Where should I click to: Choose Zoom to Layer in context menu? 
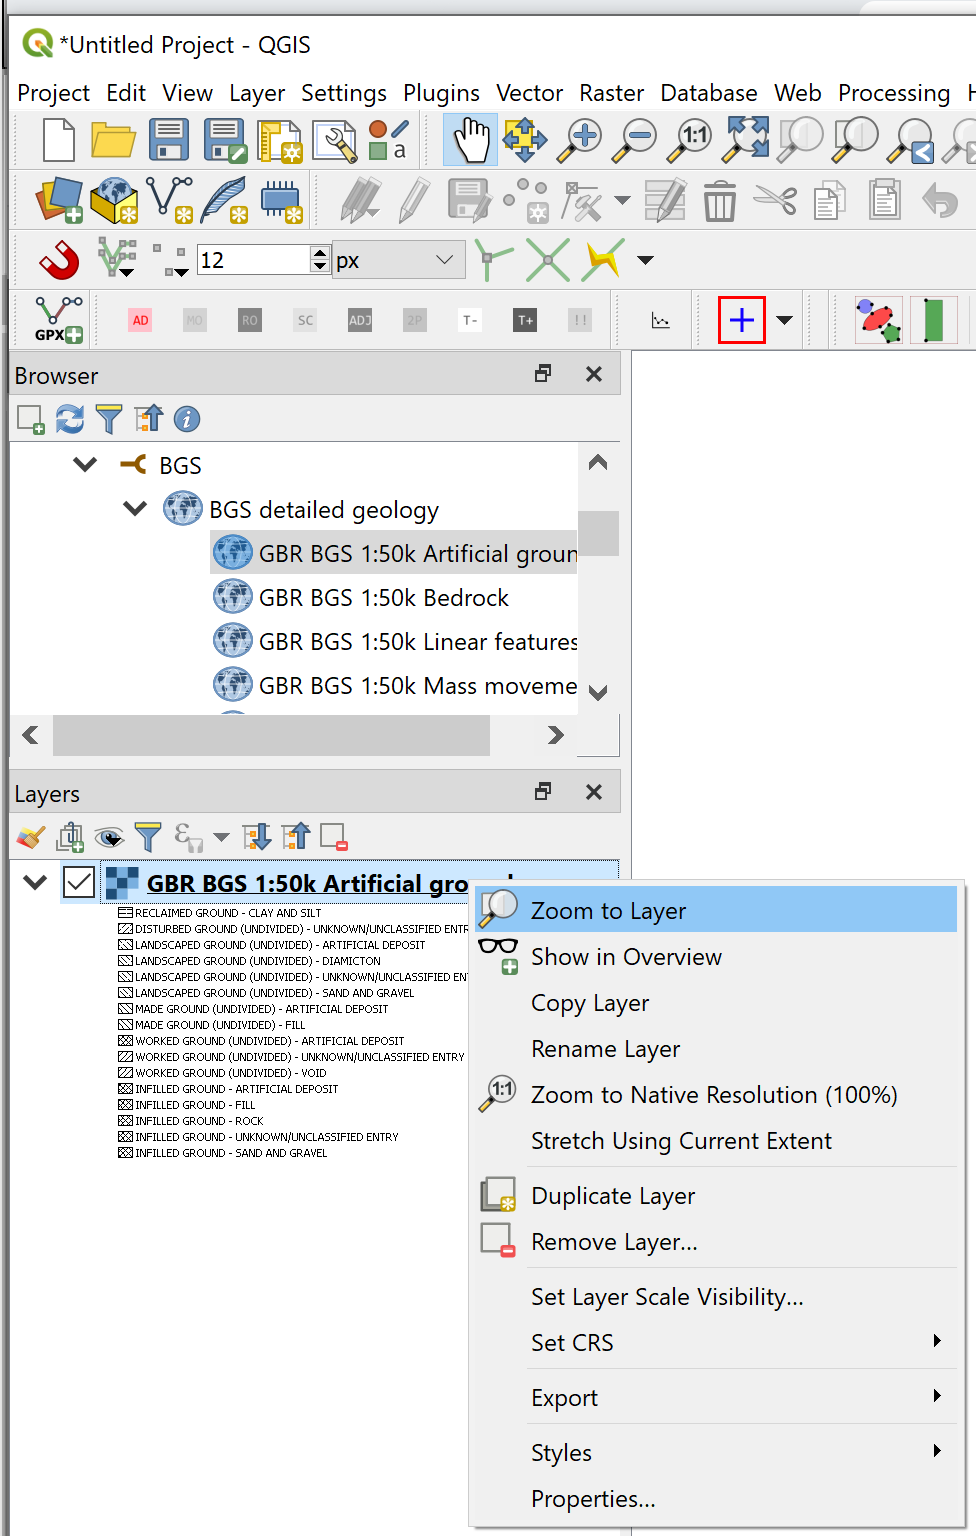click(x=608, y=910)
